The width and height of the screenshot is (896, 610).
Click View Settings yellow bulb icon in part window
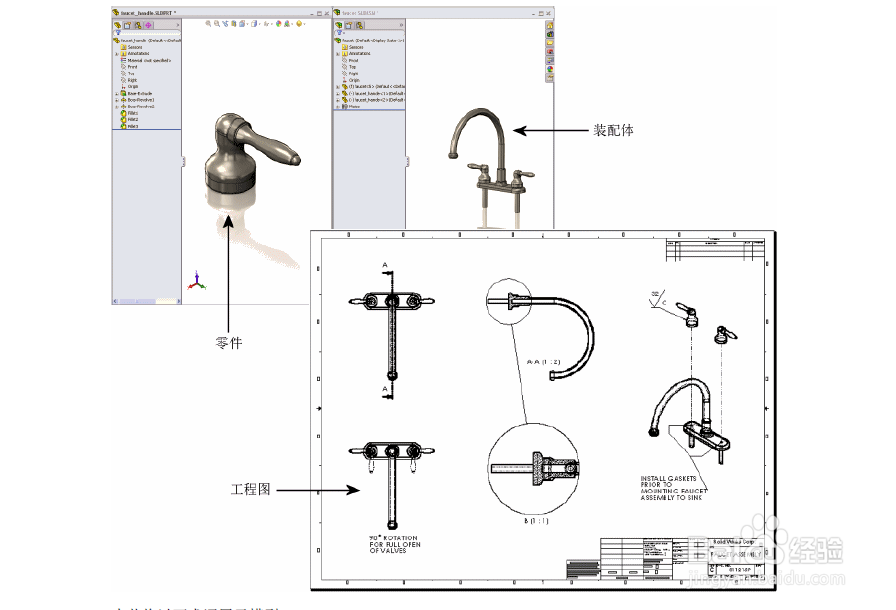coord(299,24)
